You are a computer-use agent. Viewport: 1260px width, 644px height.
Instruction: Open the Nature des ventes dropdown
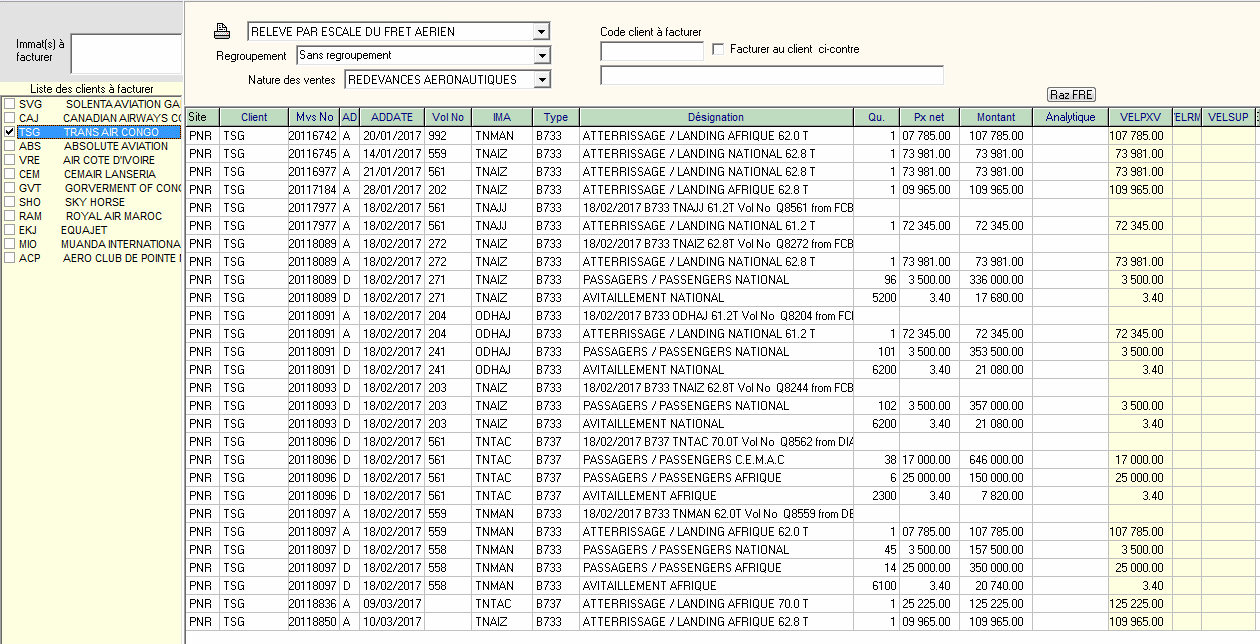(x=541, y=79)
